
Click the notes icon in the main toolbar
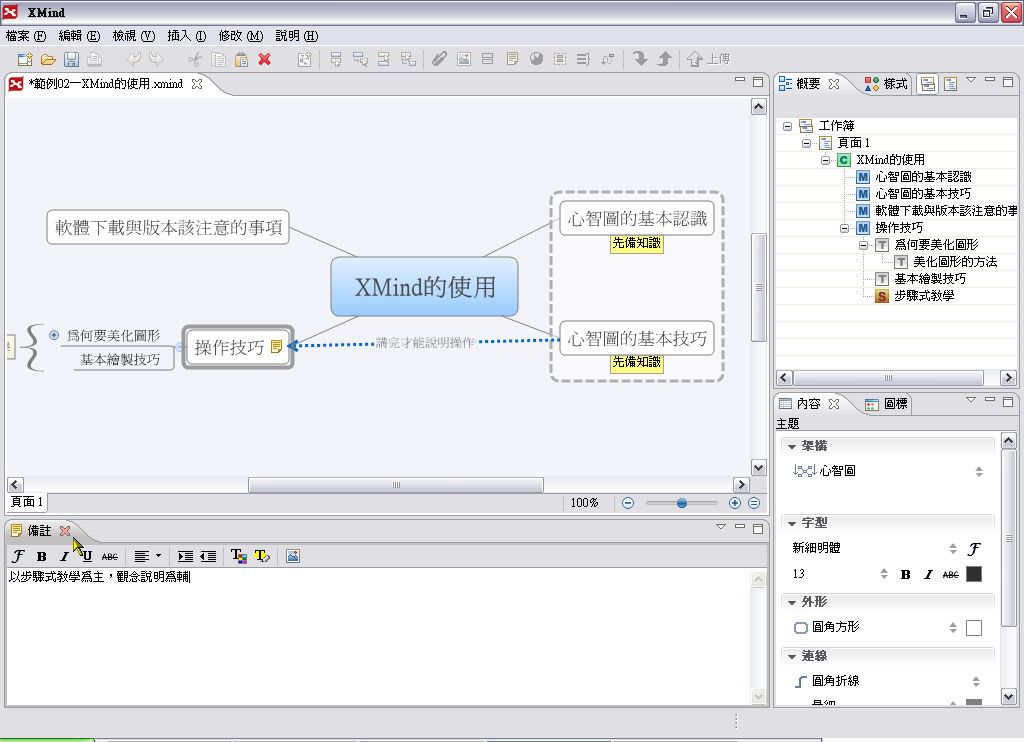pyautogui.click(x=512, y=59)
